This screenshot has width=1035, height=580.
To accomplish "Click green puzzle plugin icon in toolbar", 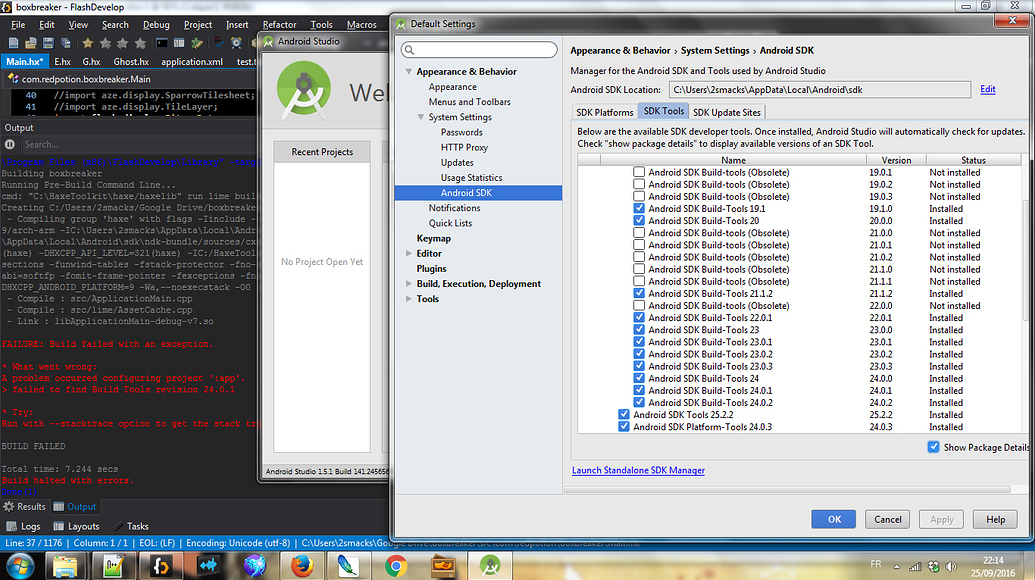I will [197, 44].
